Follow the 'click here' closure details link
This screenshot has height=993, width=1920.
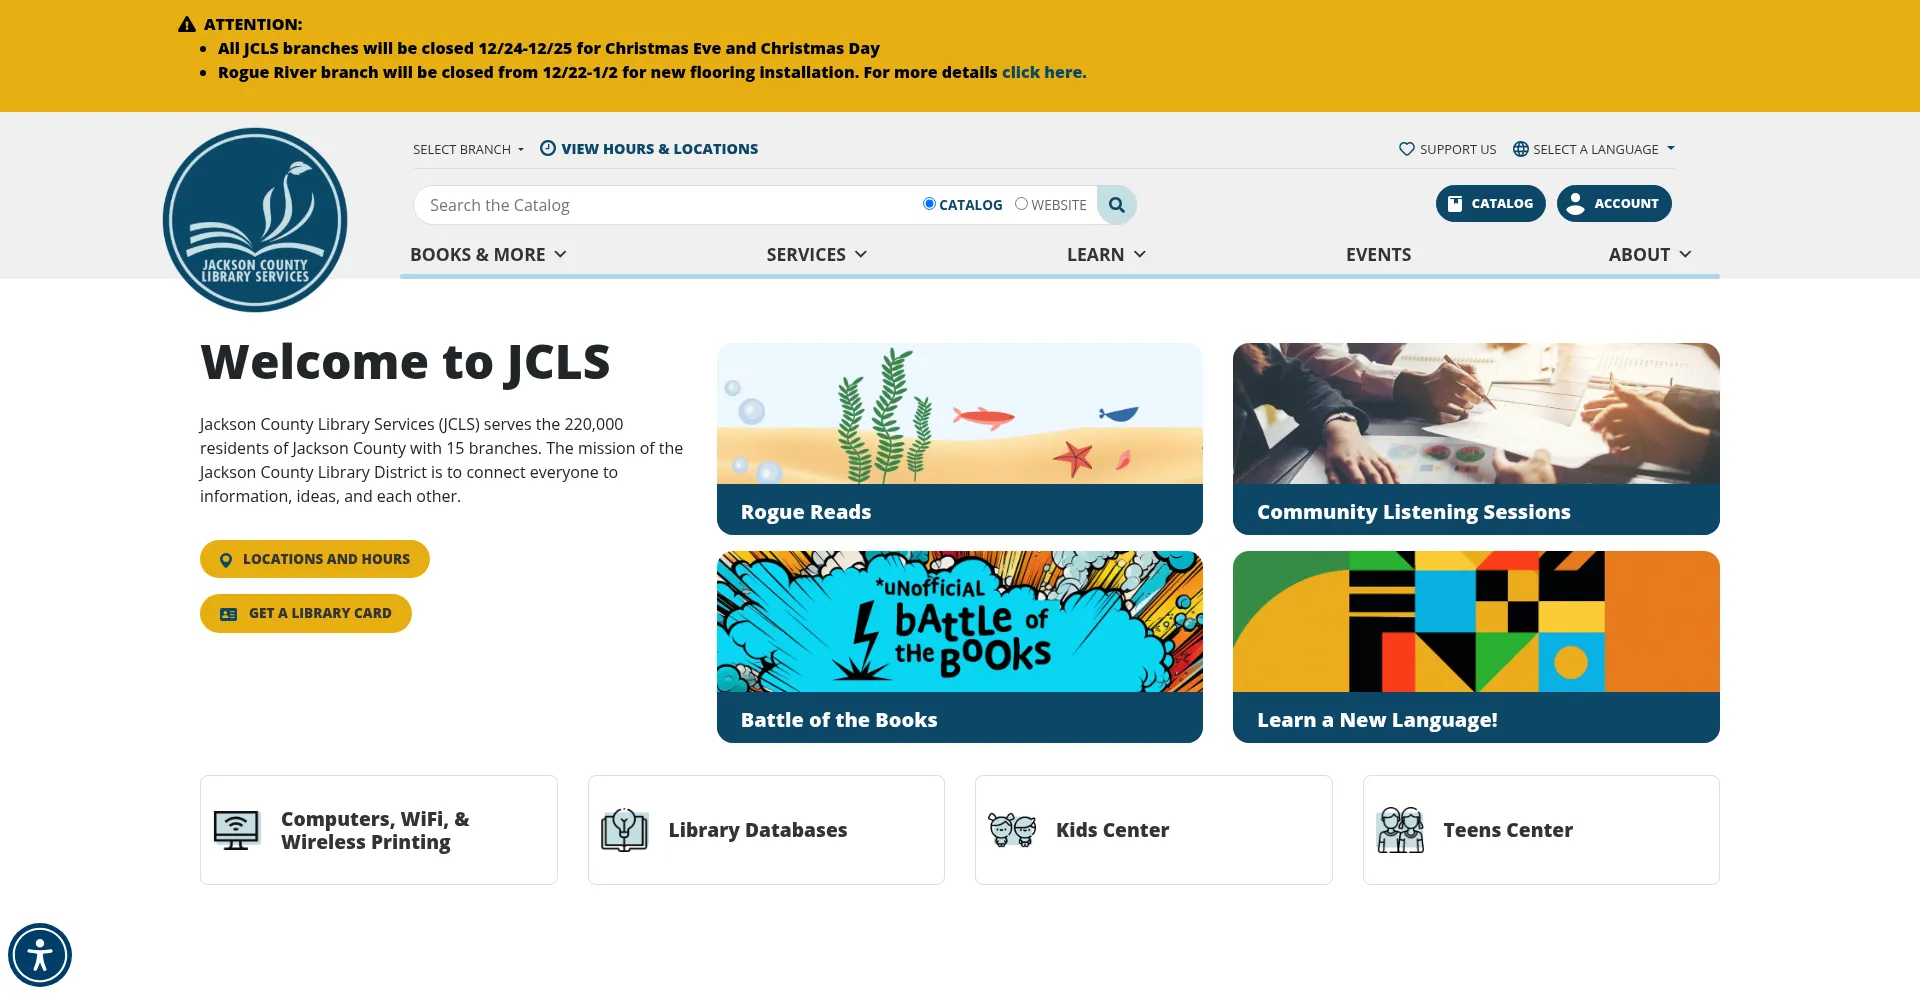tap(1043, 71)
